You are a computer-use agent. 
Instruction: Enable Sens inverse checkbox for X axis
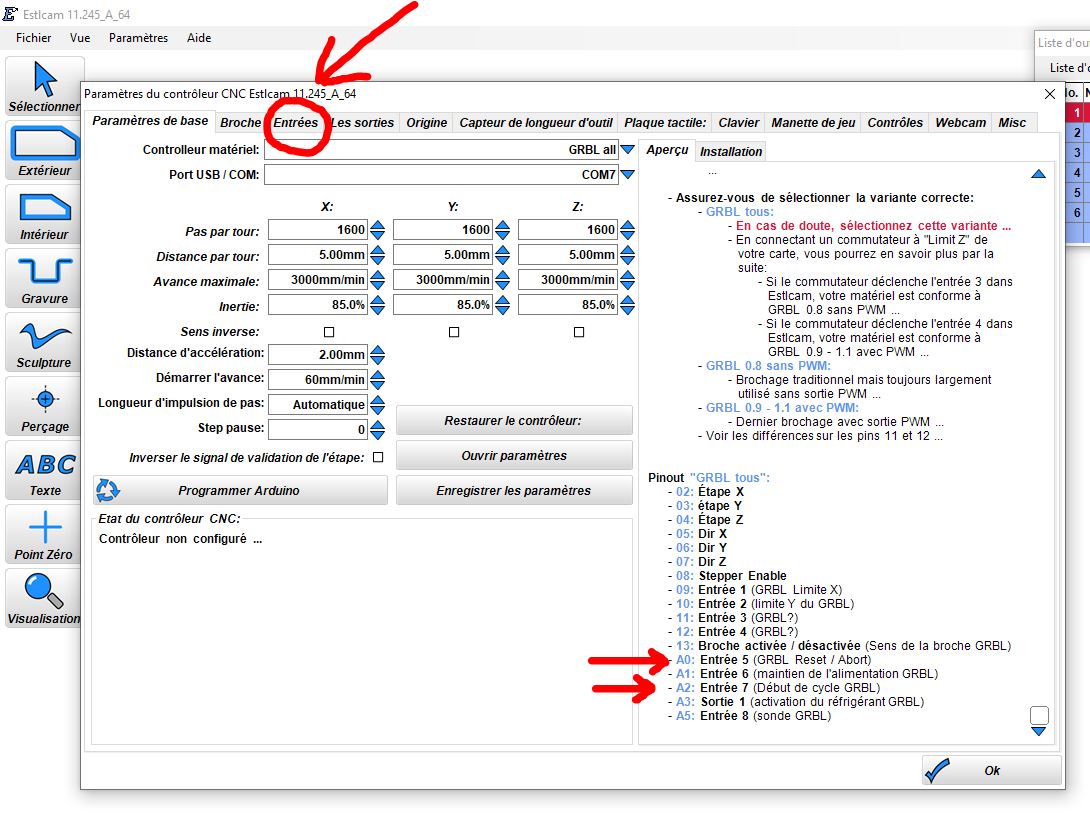coord(329,332)
